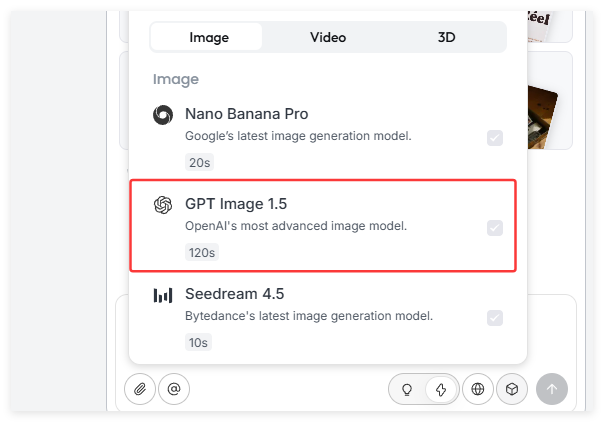This screenshot has height=422, width=604.
Task: Enable the Seedream 4.5 checkbox
Action: (494, 318)
